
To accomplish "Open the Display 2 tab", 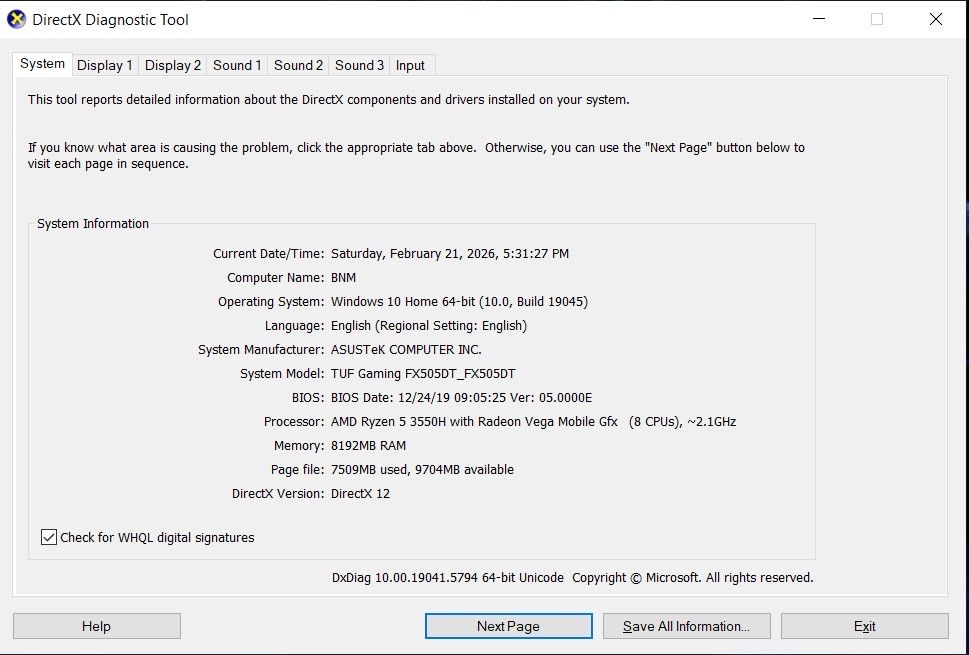I will (x=173, y=66).
